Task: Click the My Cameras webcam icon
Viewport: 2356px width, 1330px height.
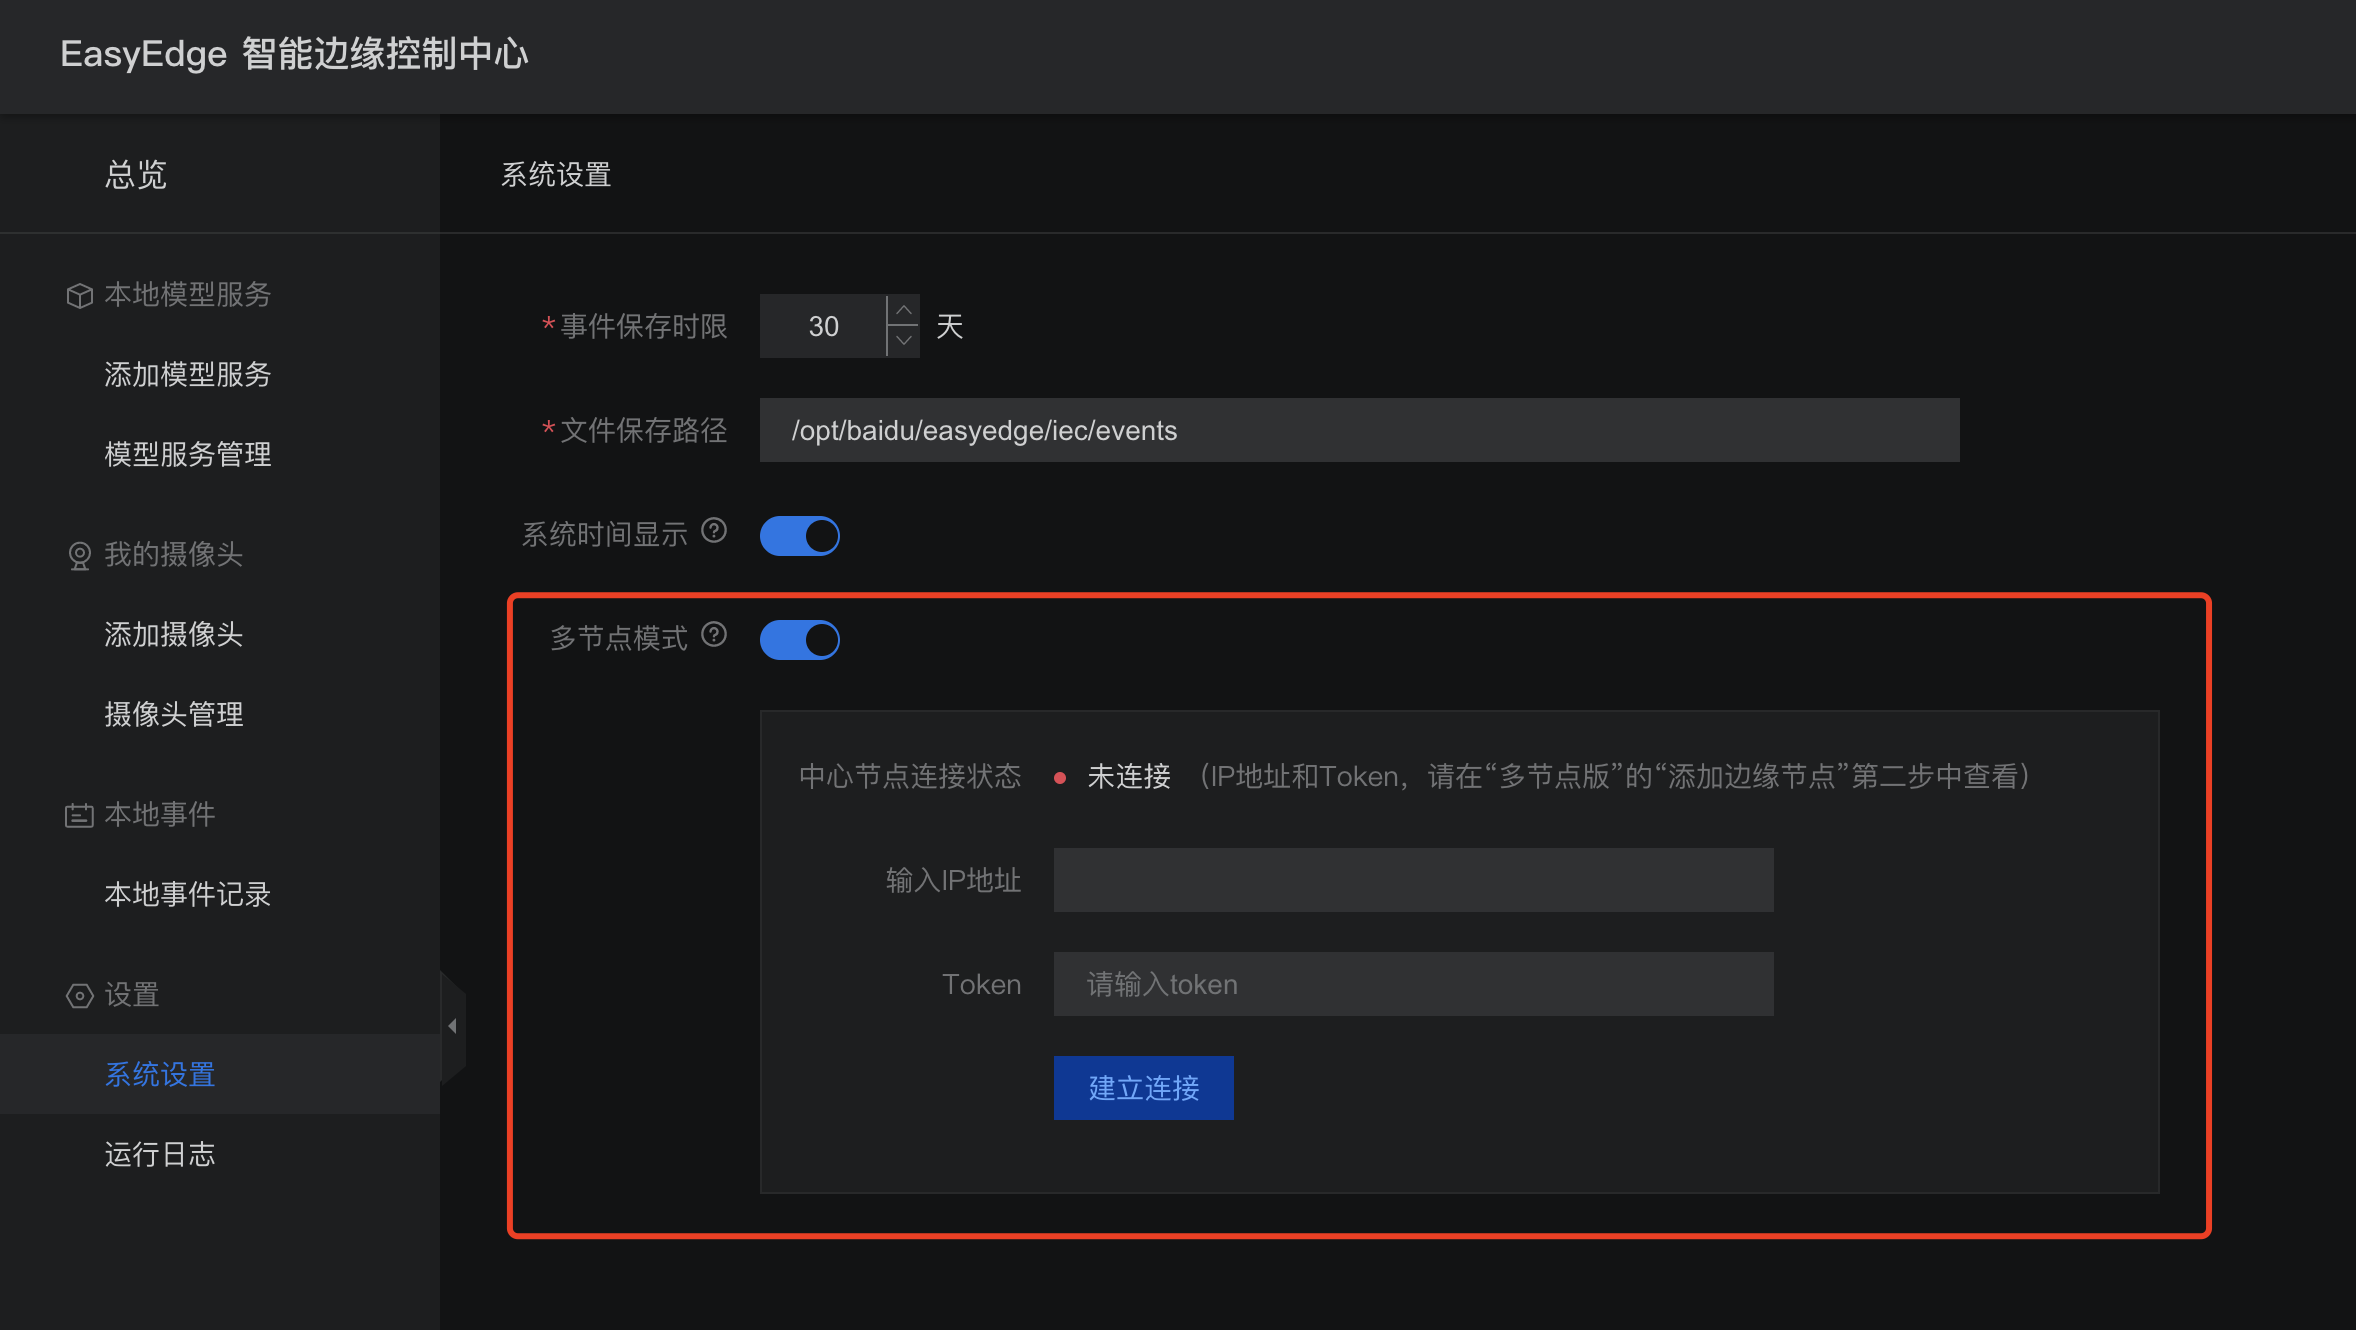Action: click(79, 556)
